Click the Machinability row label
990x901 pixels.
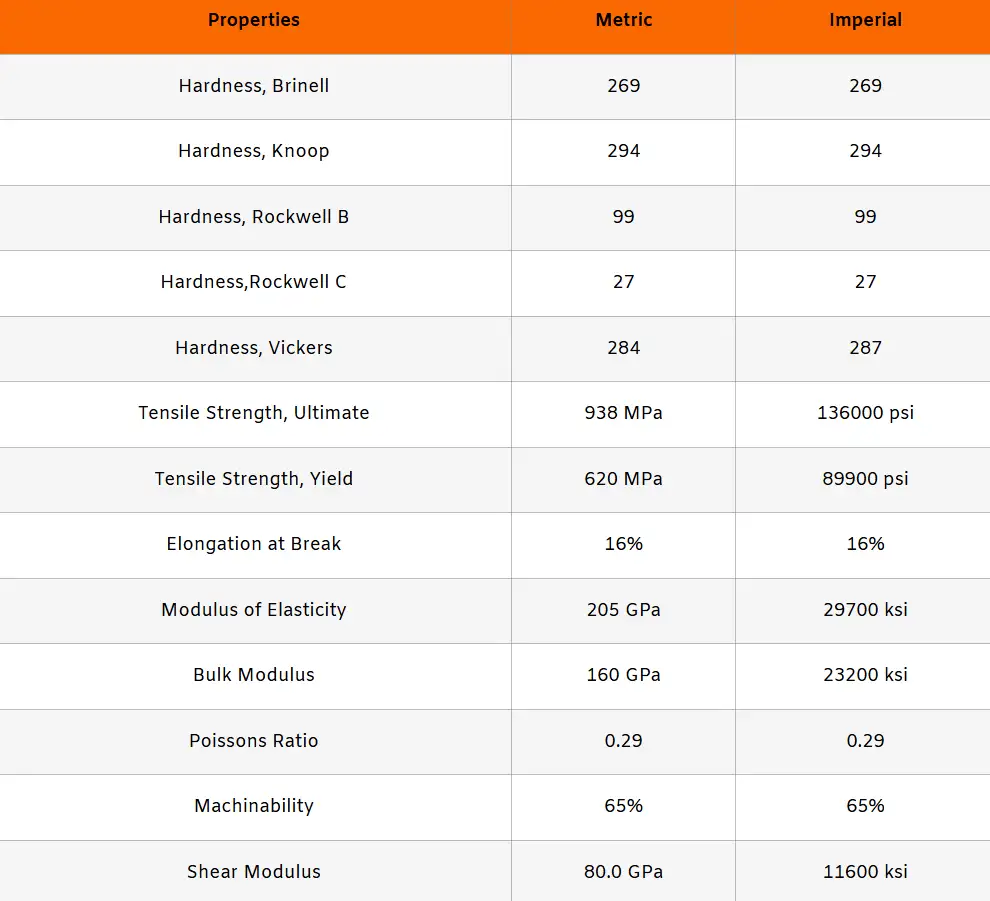(254, 806)
